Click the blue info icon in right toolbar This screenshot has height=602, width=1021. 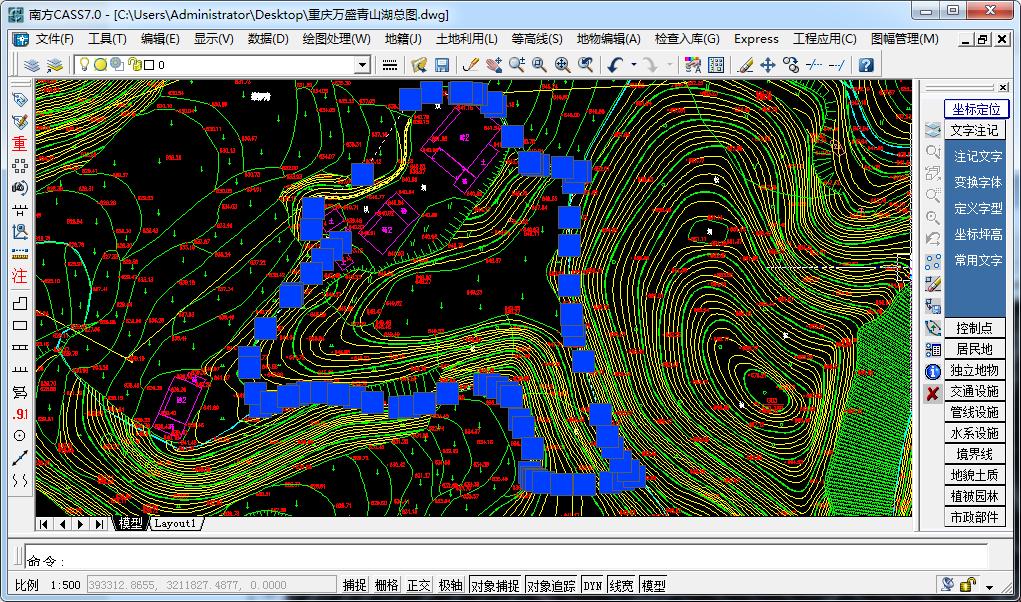click(932, 371)
